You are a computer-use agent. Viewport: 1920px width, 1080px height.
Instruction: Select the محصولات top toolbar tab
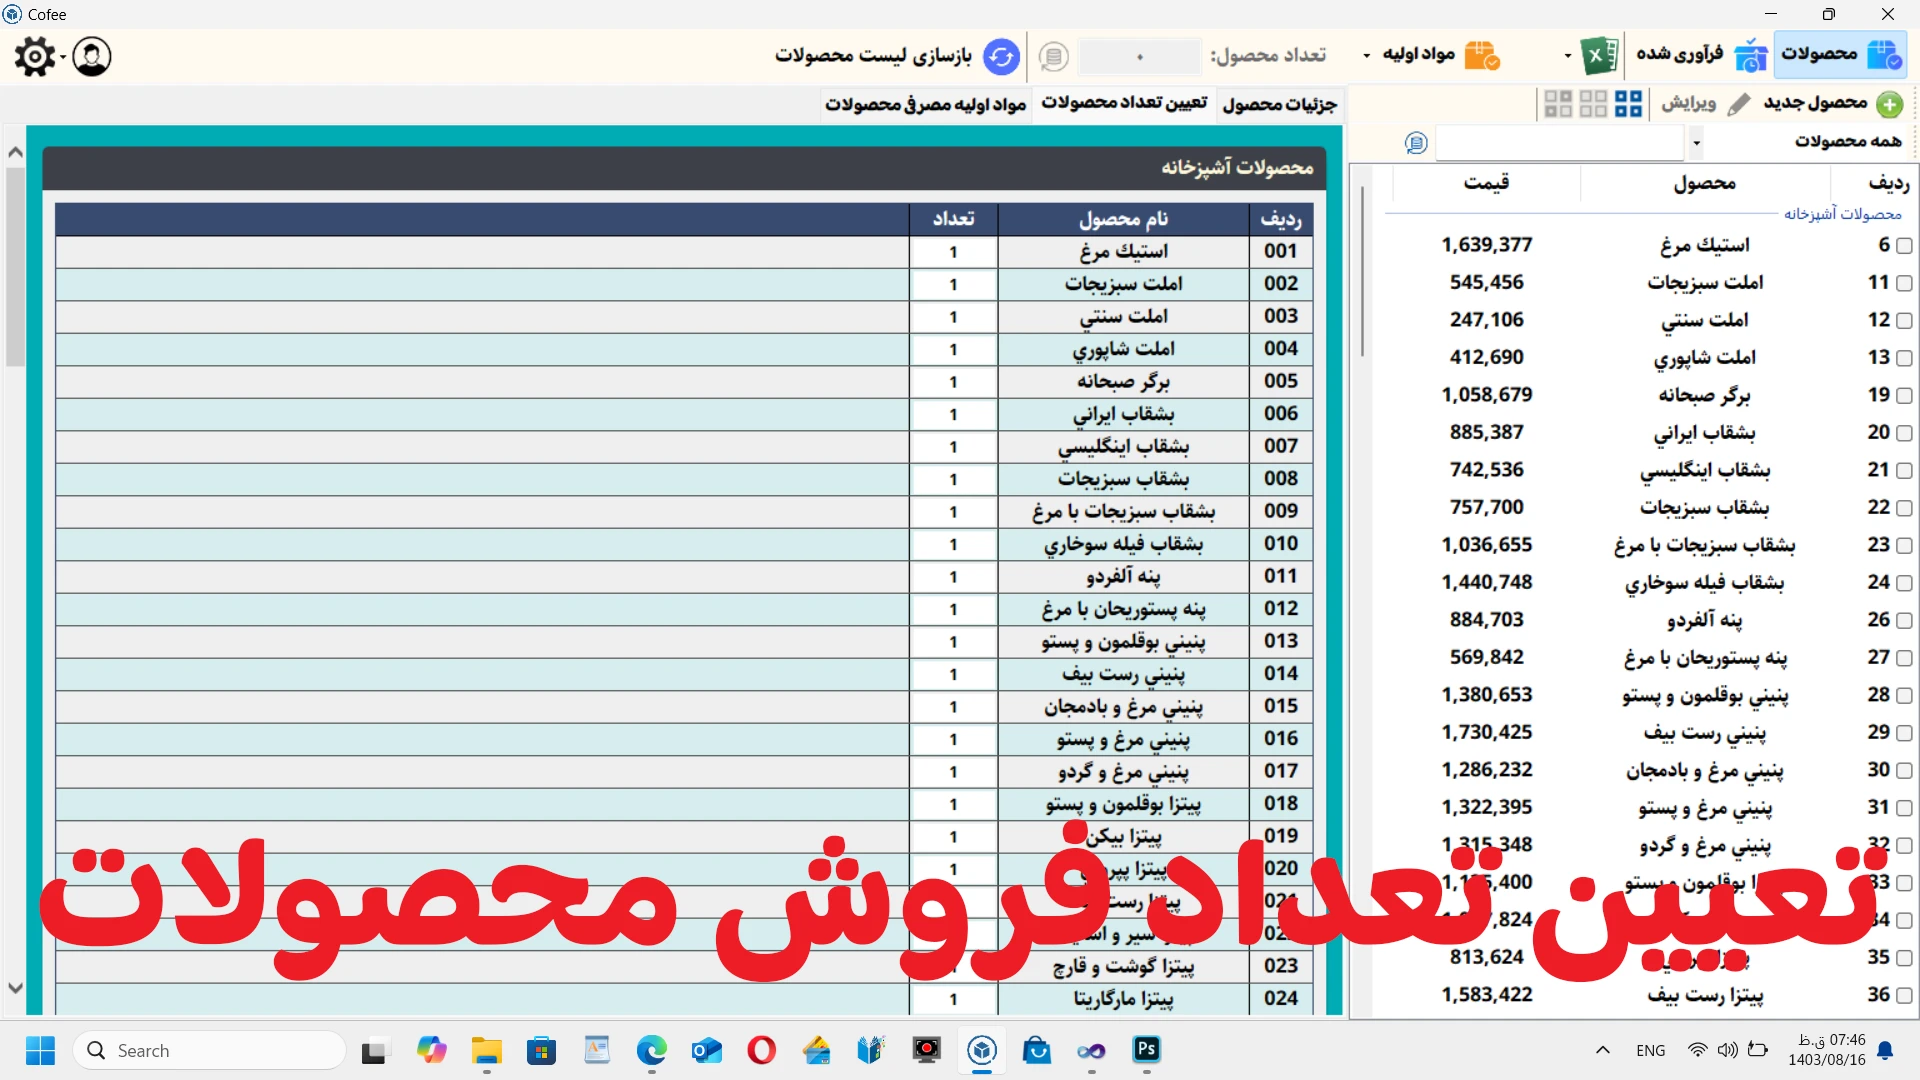[x=1841, y=54]
